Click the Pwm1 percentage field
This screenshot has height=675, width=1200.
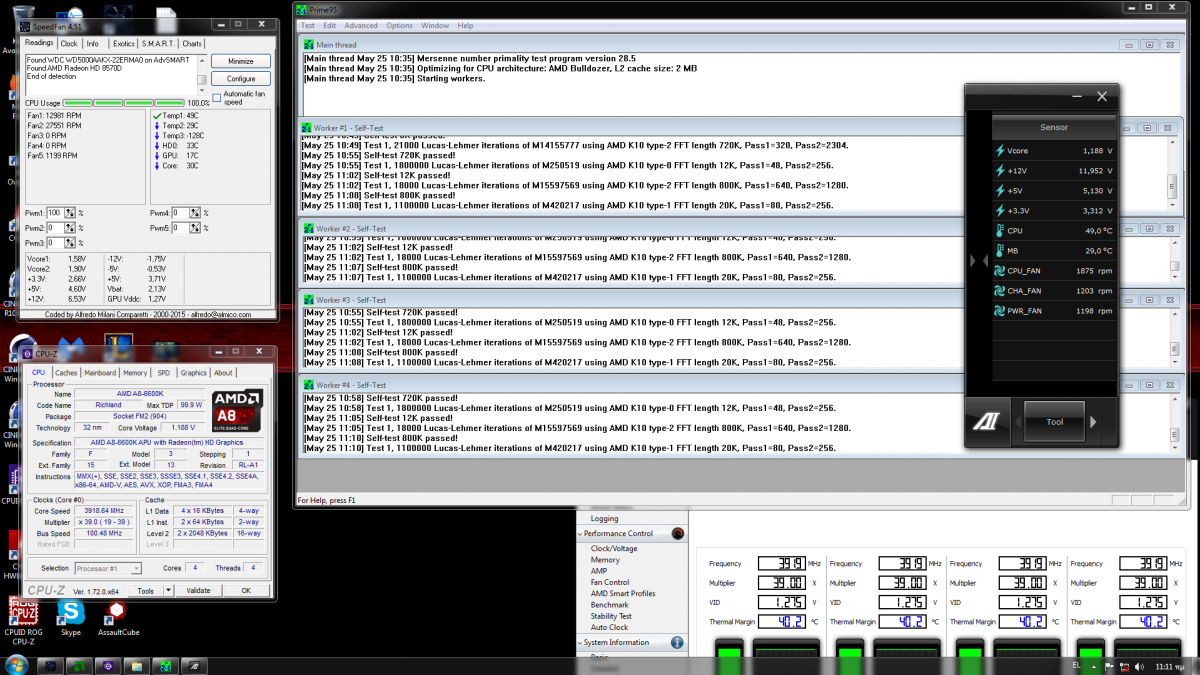tap(56, 213)
